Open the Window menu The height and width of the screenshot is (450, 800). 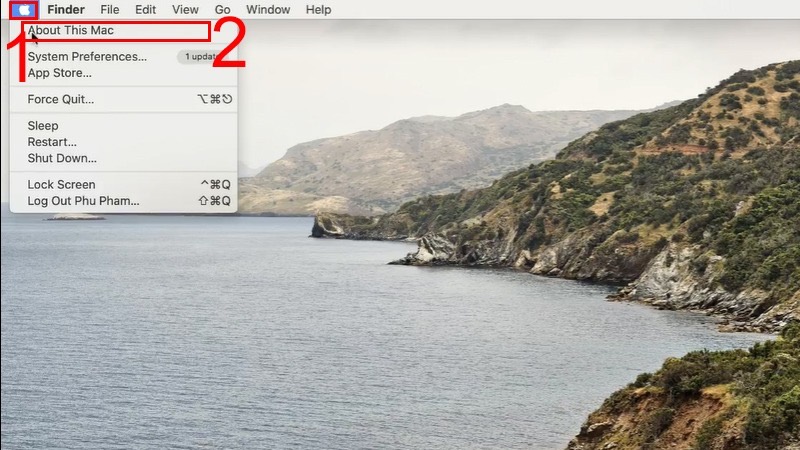[268, 10]
